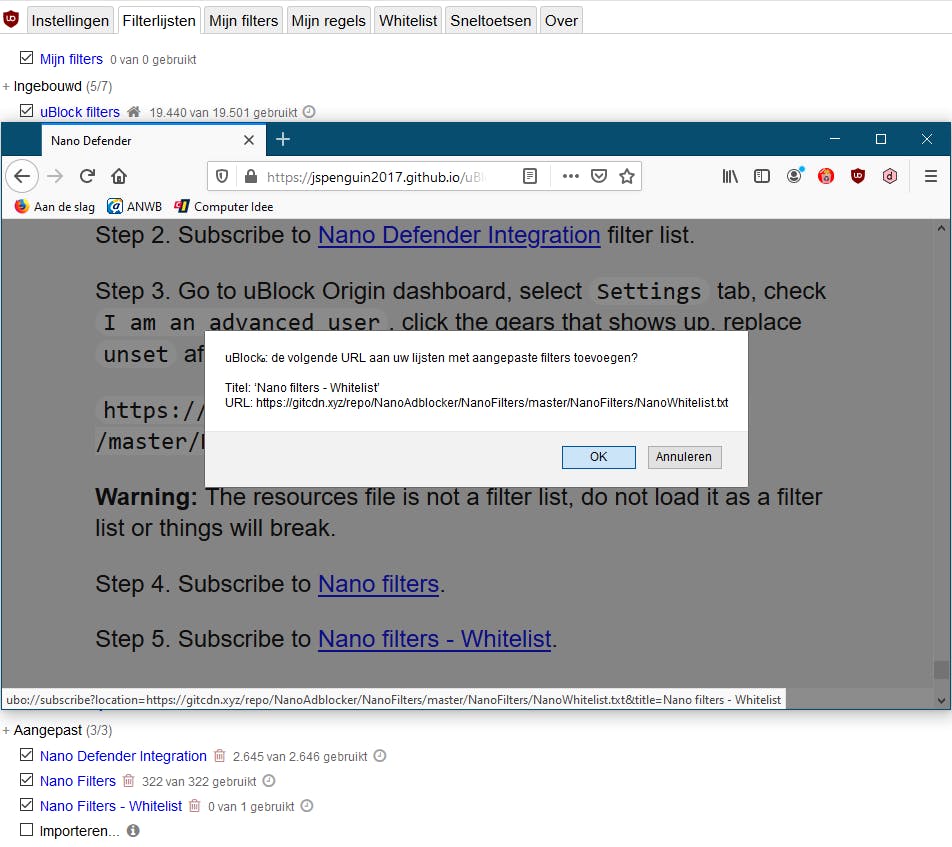Click the clock update icon for uBlock filters

click(309, 112)
